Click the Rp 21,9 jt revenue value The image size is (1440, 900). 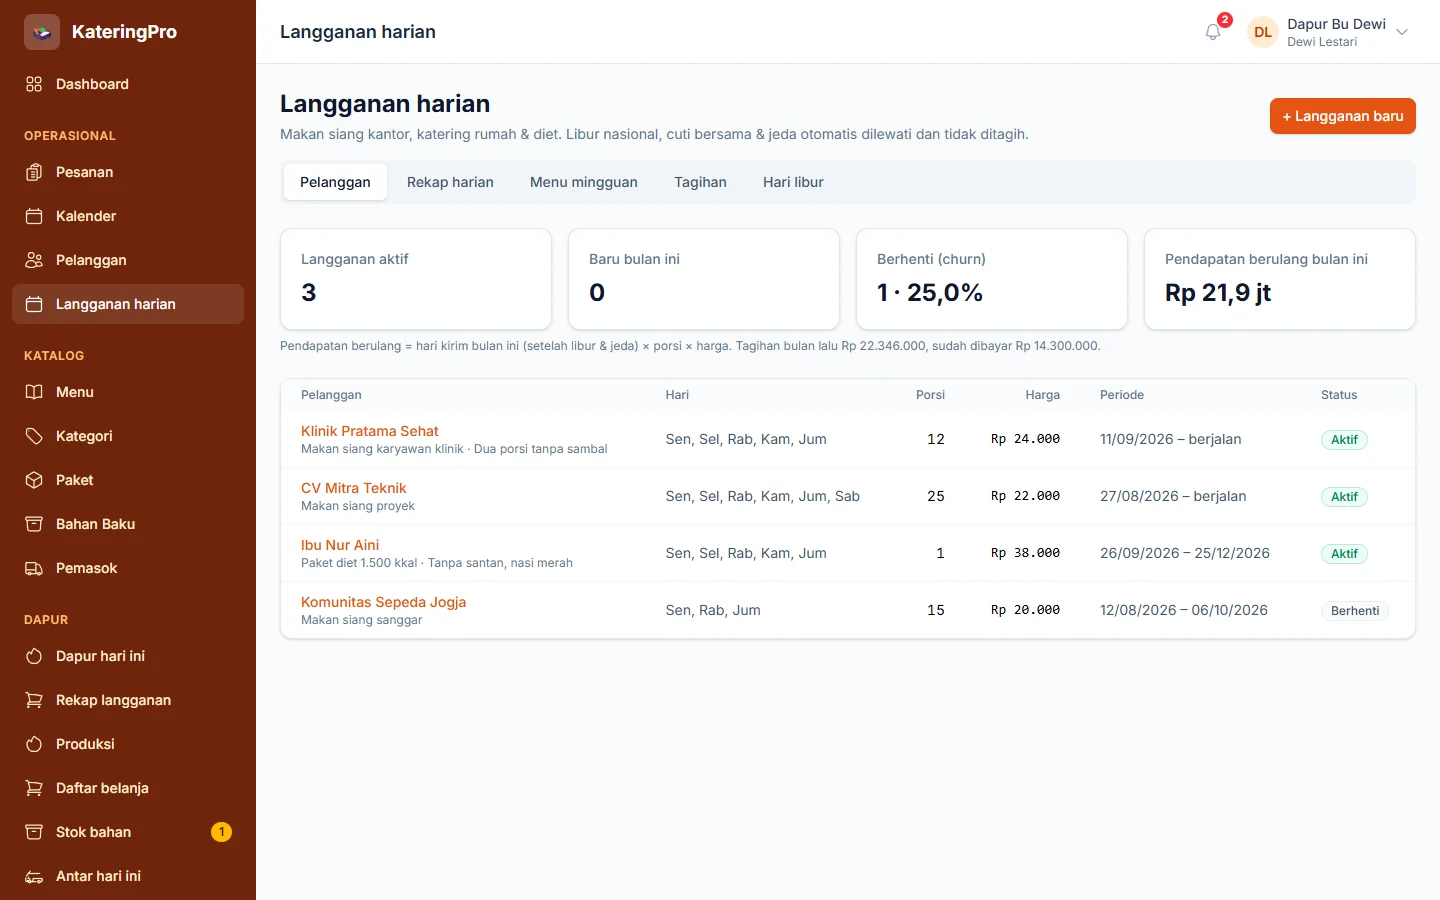coord(1218,292)
